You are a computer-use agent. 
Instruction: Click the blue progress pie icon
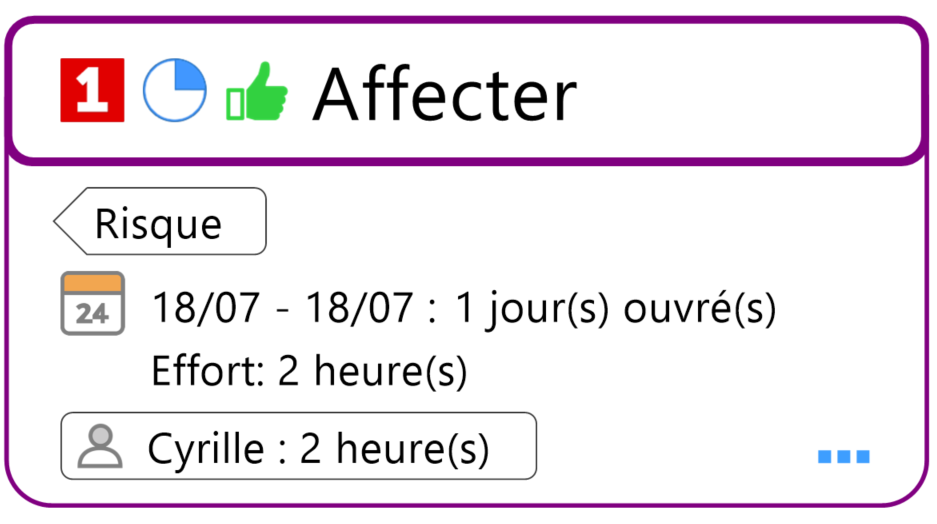pyautogui.click(x=174, y=91)
